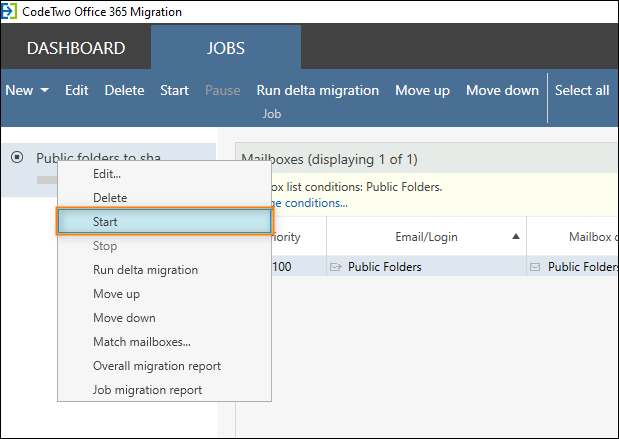Open Job migration report from the context menu
Image resolution: width=619 pixels, height=439 pixels.
pos(165,390)
